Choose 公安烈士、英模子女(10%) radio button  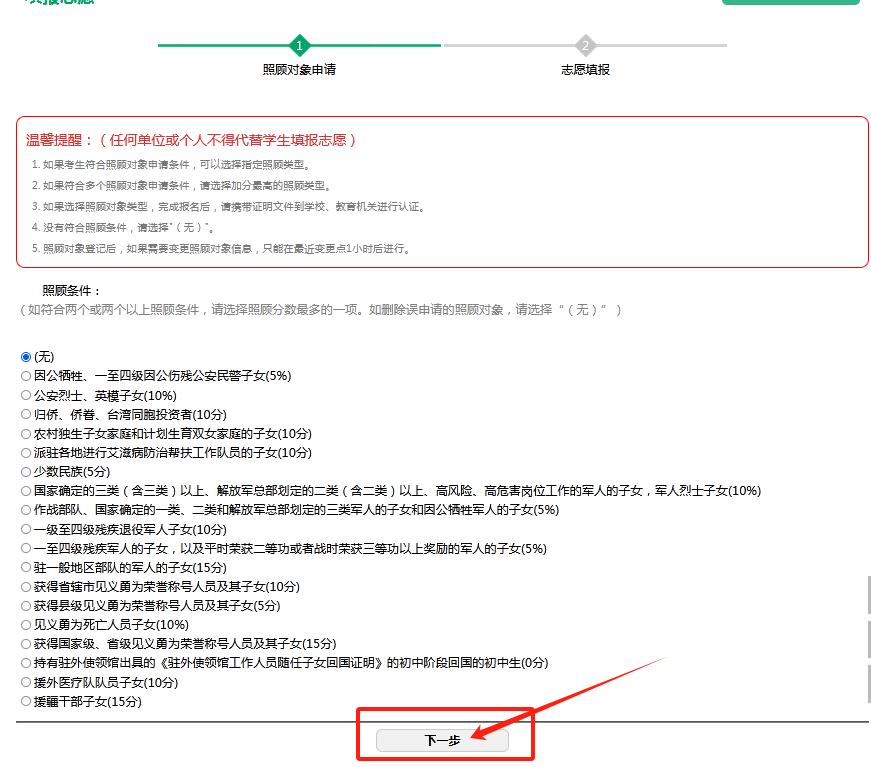26,395
